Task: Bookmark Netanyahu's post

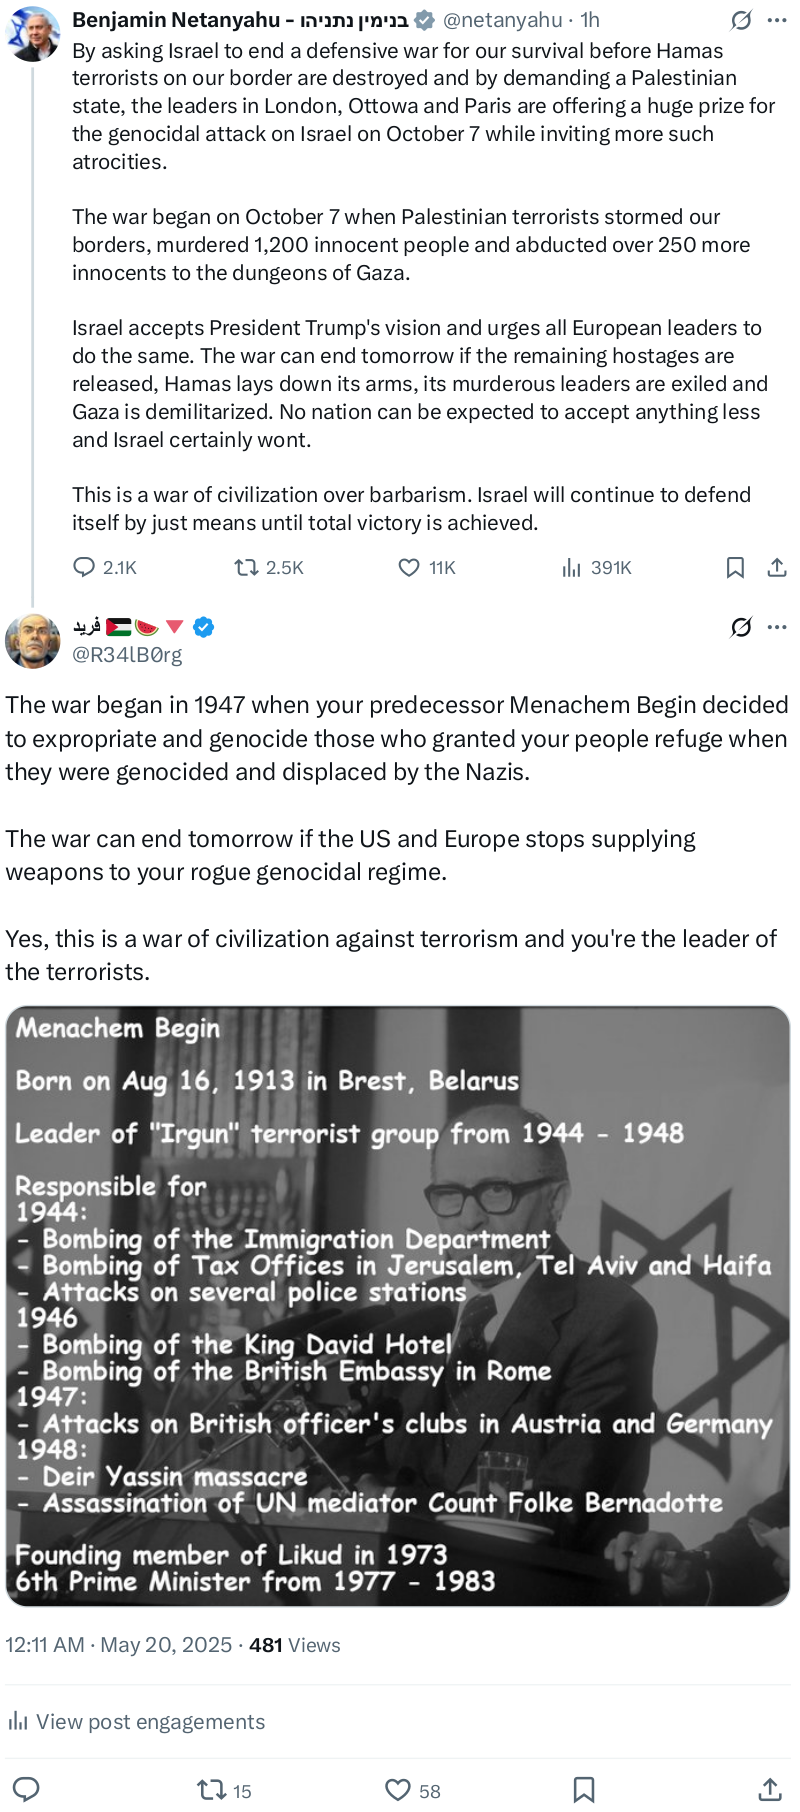Action: pos(735,568)
